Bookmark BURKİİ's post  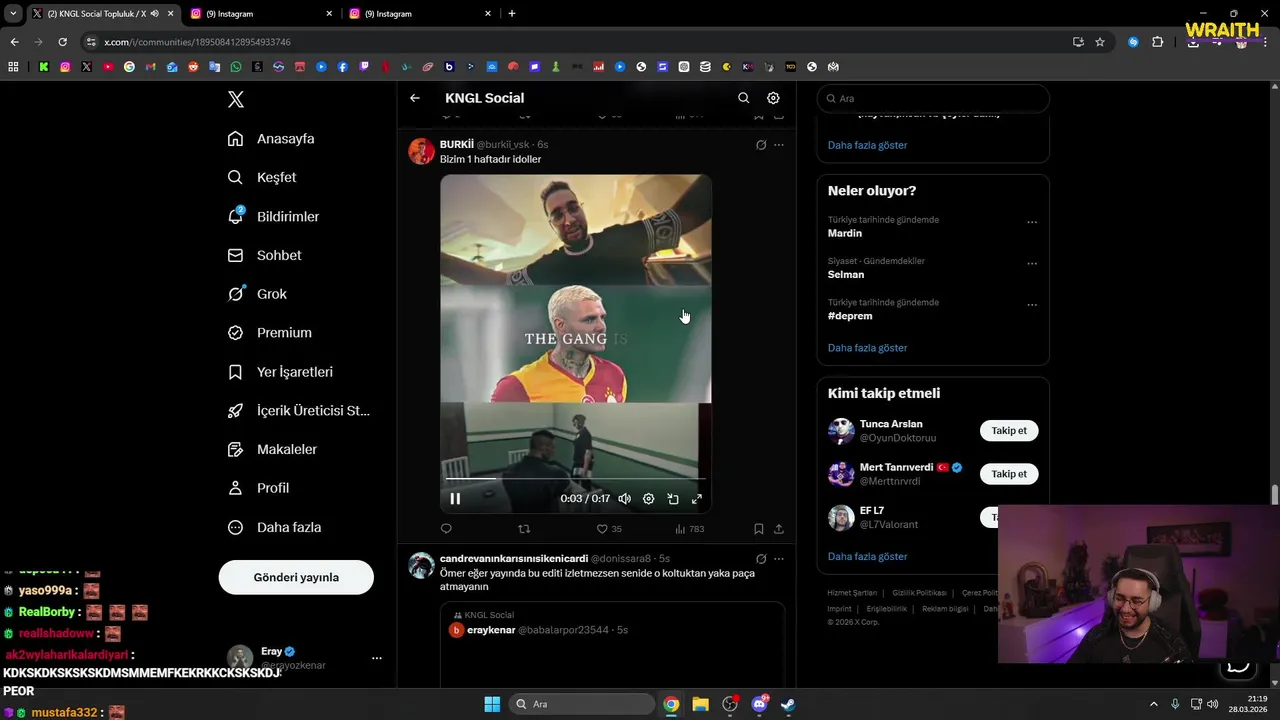[x=759, y=529]
